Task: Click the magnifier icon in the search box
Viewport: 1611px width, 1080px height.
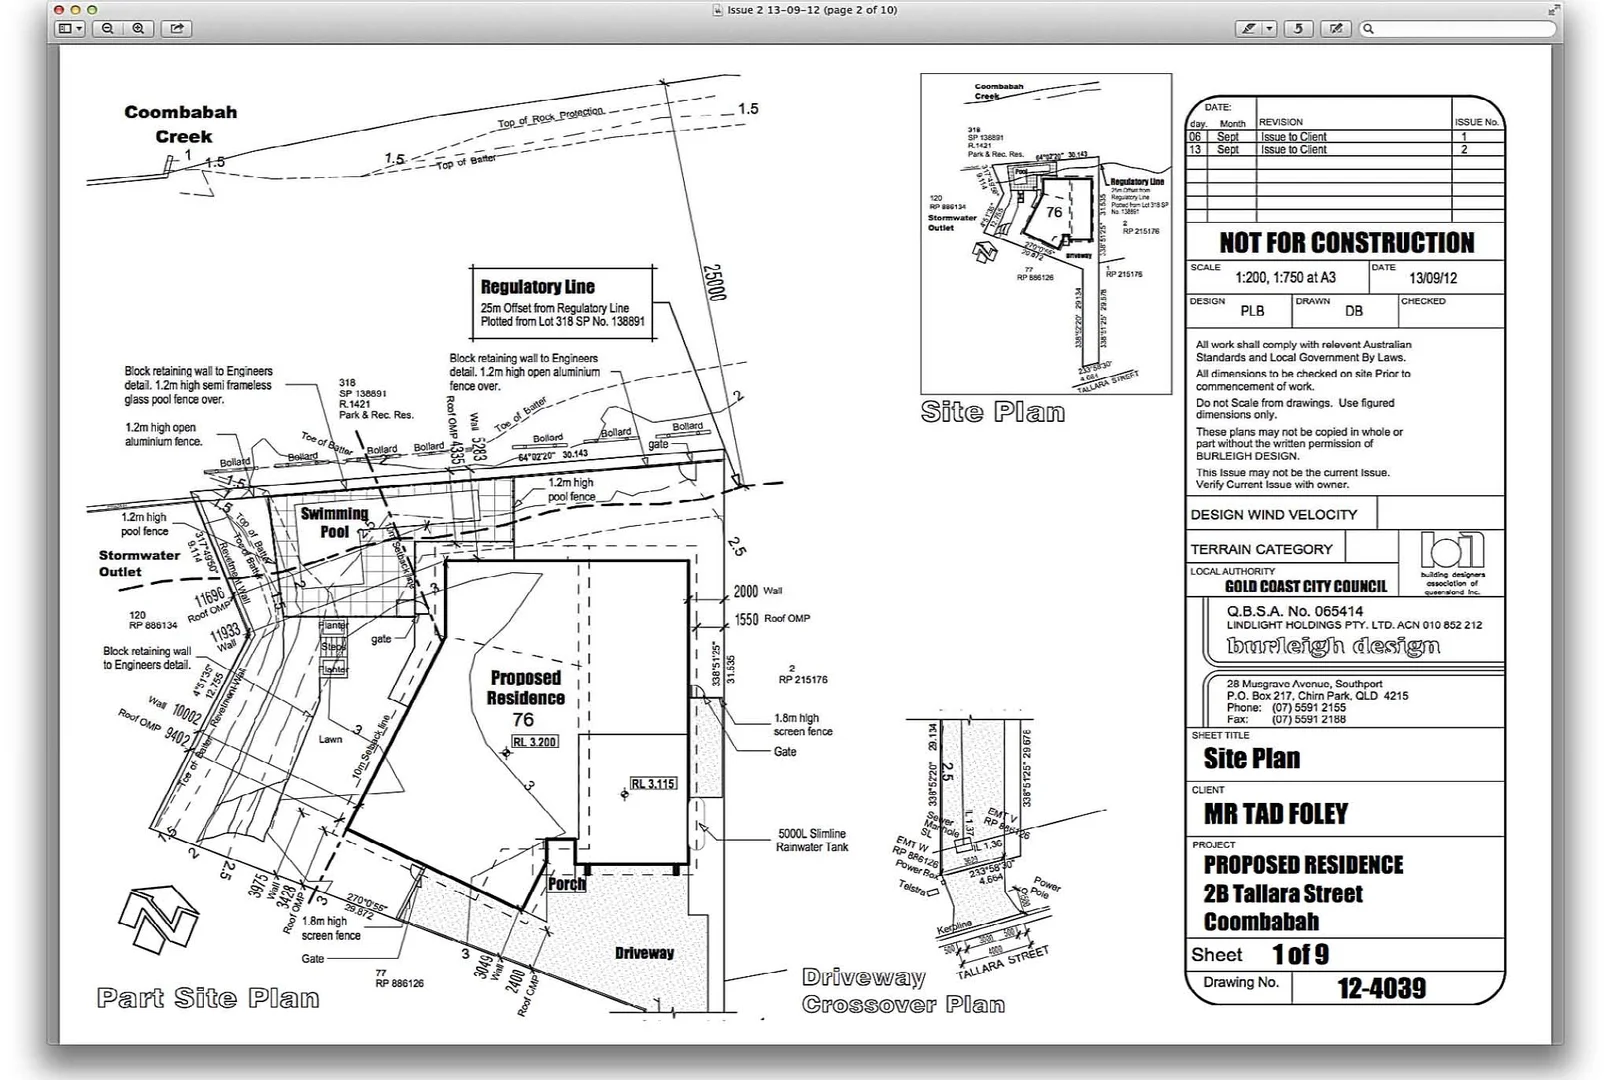Action: (x=1369, y=29)
